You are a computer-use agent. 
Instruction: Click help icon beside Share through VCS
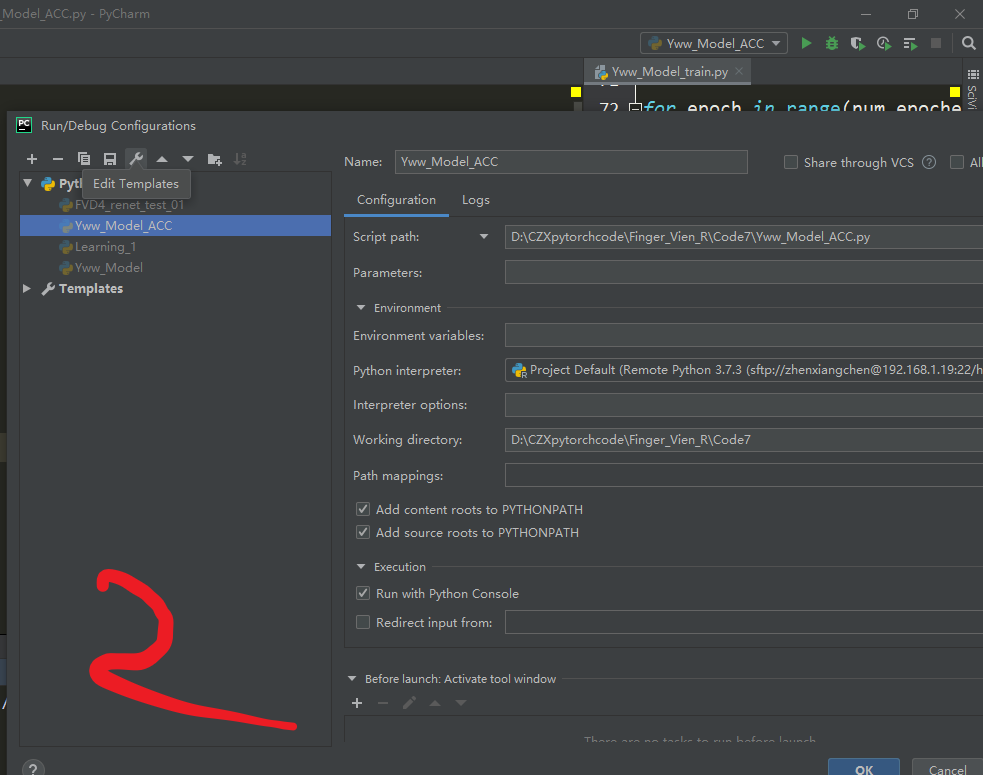929,162
